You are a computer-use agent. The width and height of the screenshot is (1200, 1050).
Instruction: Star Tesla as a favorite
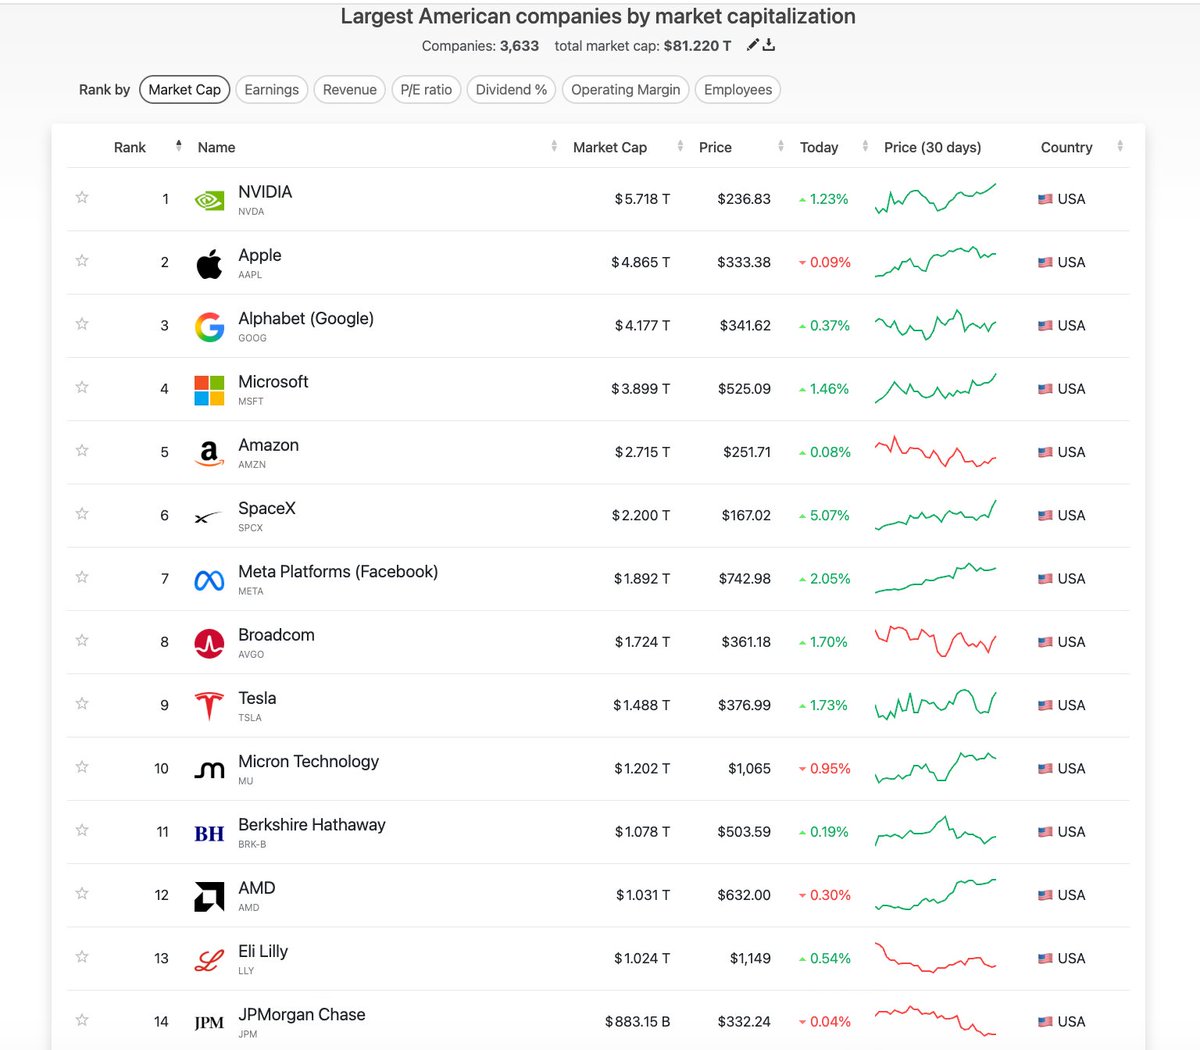pos(82,703)
